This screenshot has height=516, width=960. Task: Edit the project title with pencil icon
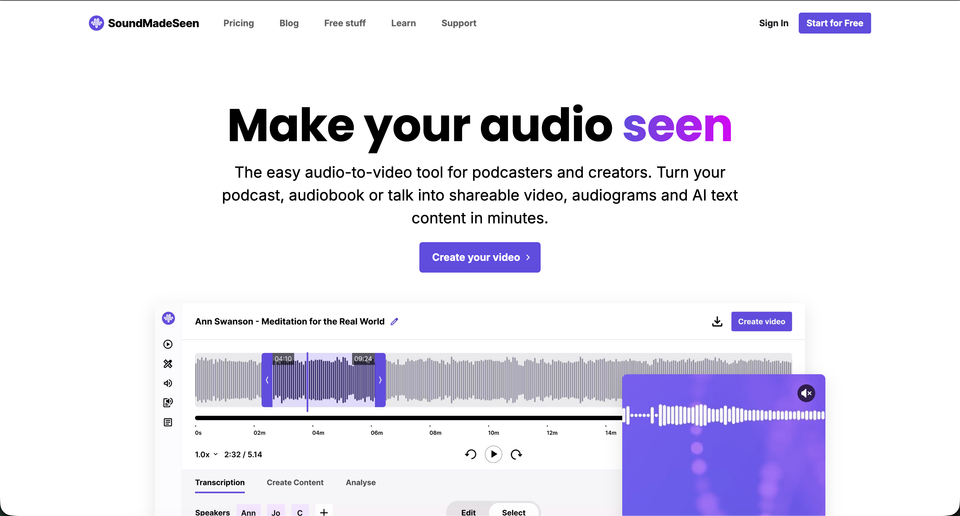click(x=394, y=321)
